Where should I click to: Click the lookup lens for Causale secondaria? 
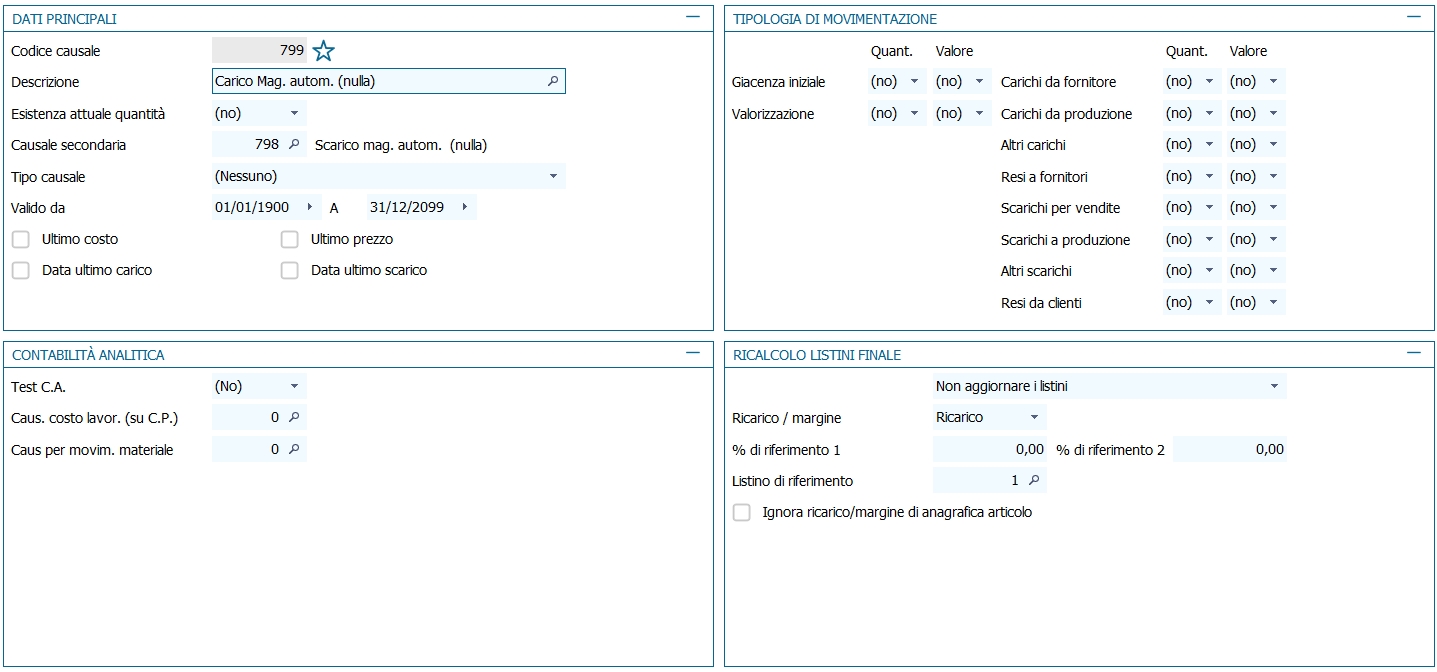click(x=294, y=145)
